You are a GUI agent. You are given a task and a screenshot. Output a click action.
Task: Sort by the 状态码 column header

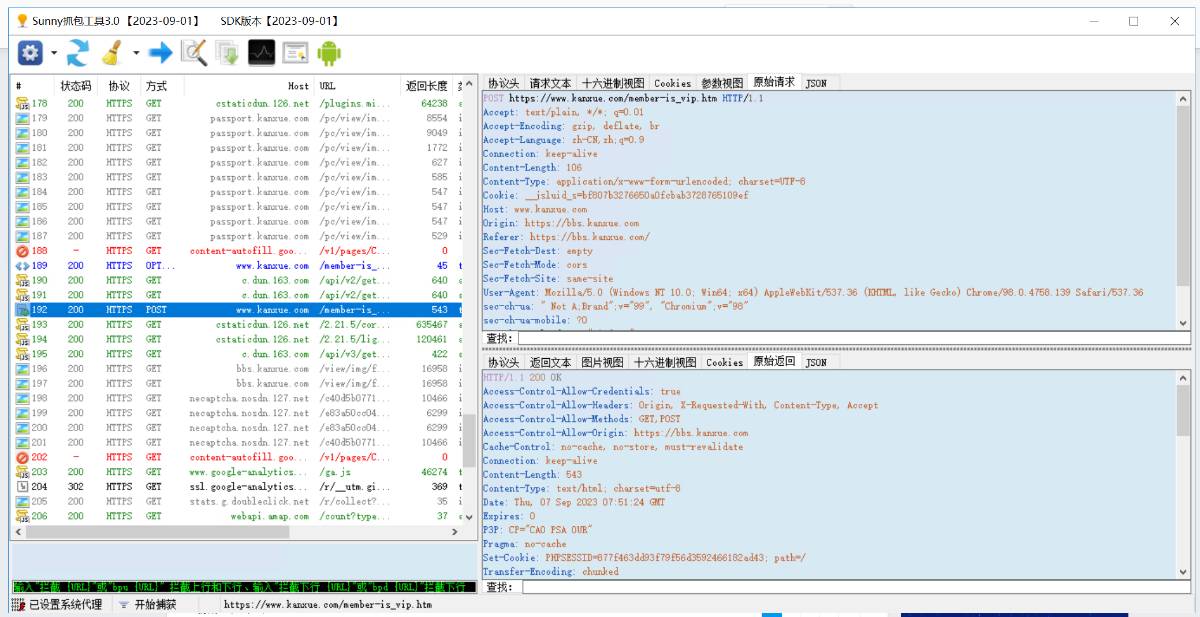(76, 86)
